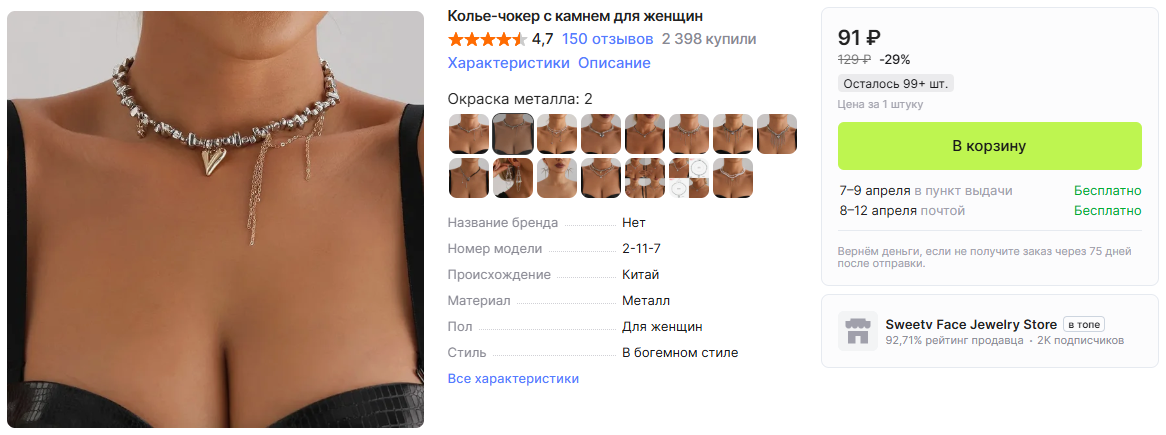Select the highlighted second metal color variant

click(x=513, y=134)
